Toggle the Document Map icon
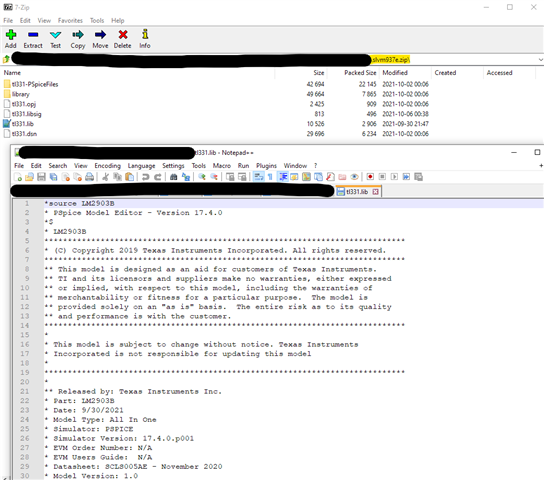The image size is (544, 480). pos(306,177)
